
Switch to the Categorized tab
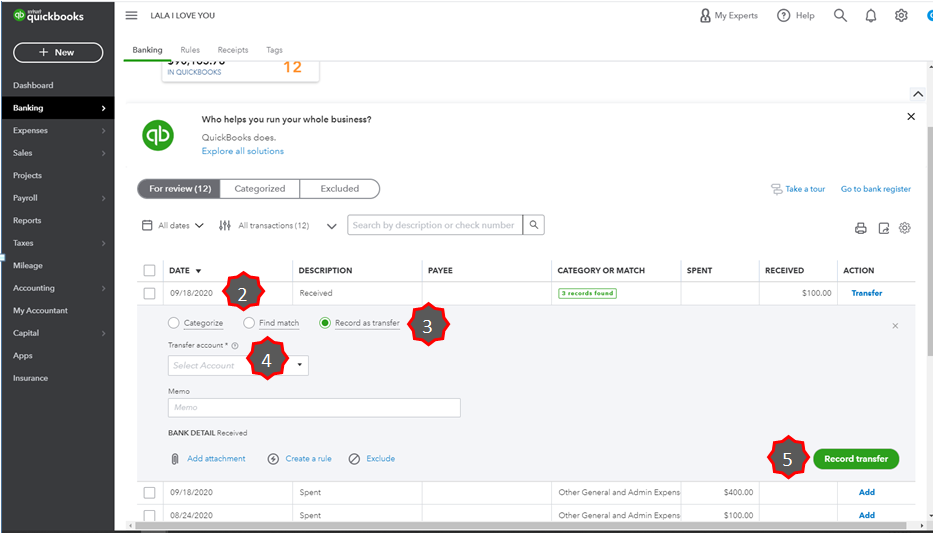[x=260, y=189]
